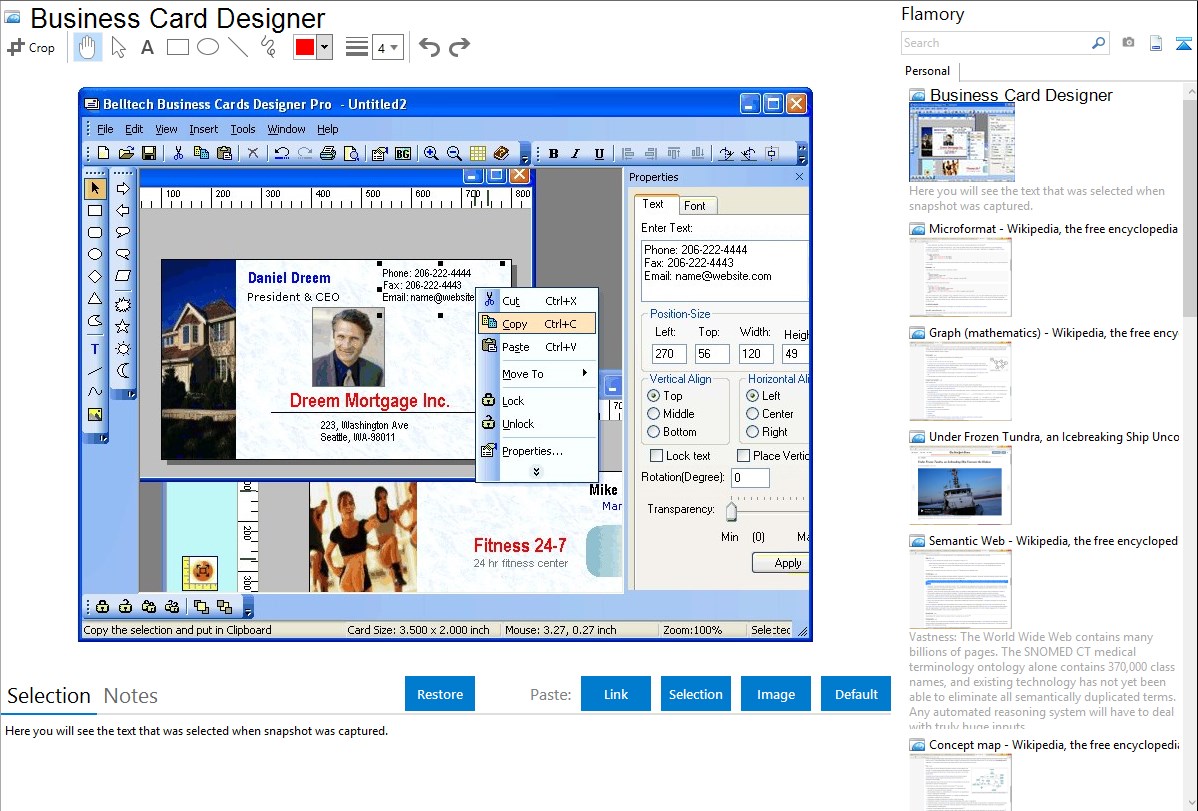Viewport: 1198px width, 811px height.
Task: Click the Underline U formatting icon
Action: click(x=599, y=154)
